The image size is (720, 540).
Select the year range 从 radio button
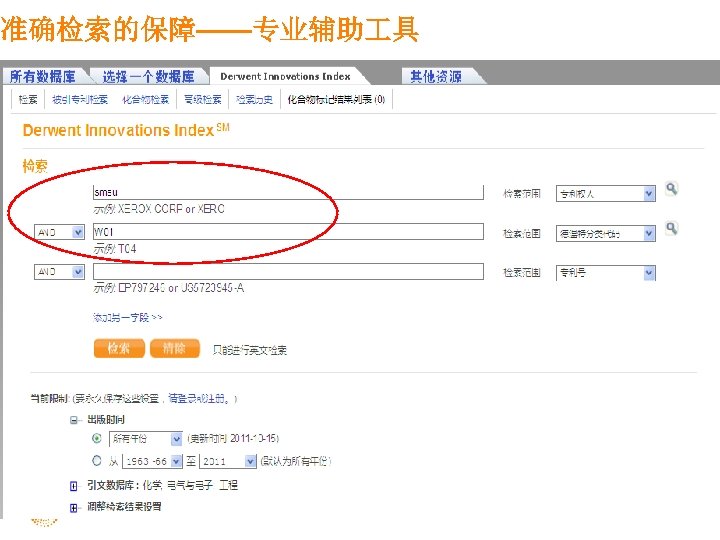(97, 460)
